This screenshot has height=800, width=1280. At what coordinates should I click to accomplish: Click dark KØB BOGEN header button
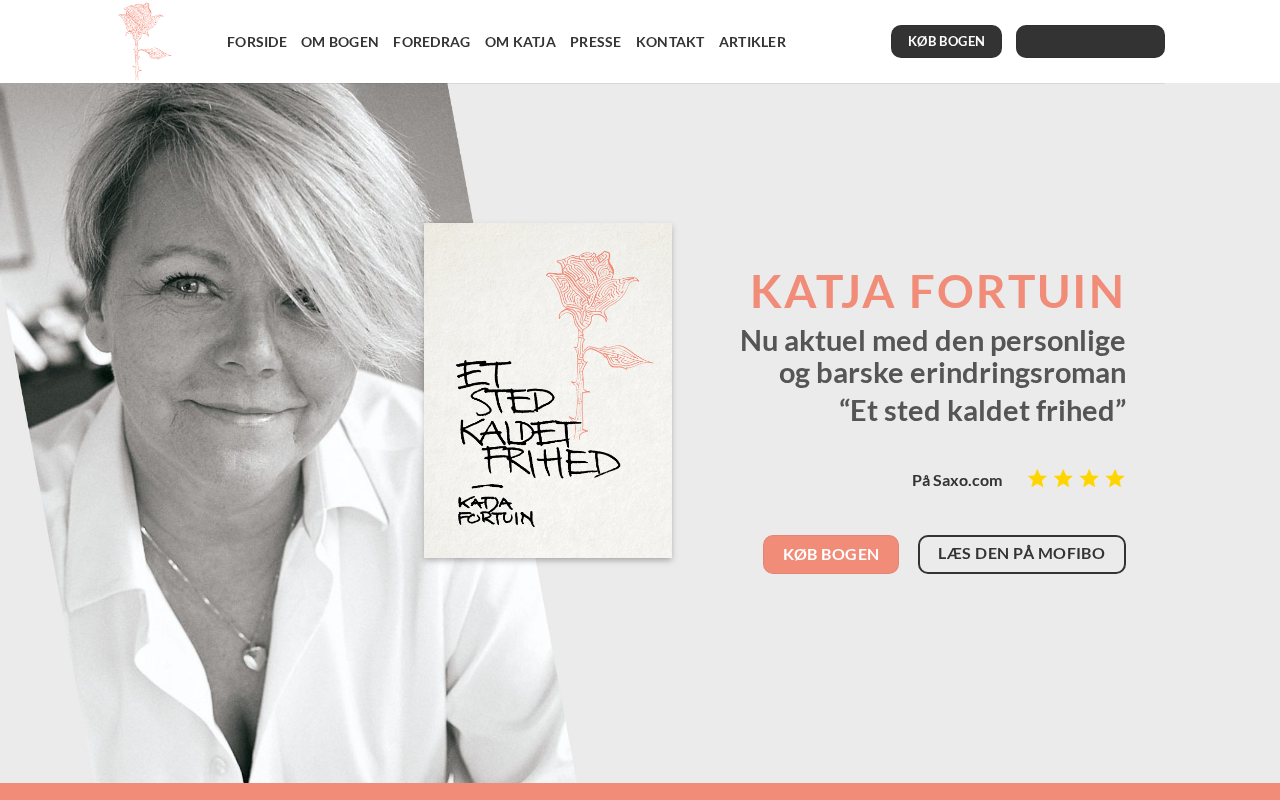pos(946,41)
